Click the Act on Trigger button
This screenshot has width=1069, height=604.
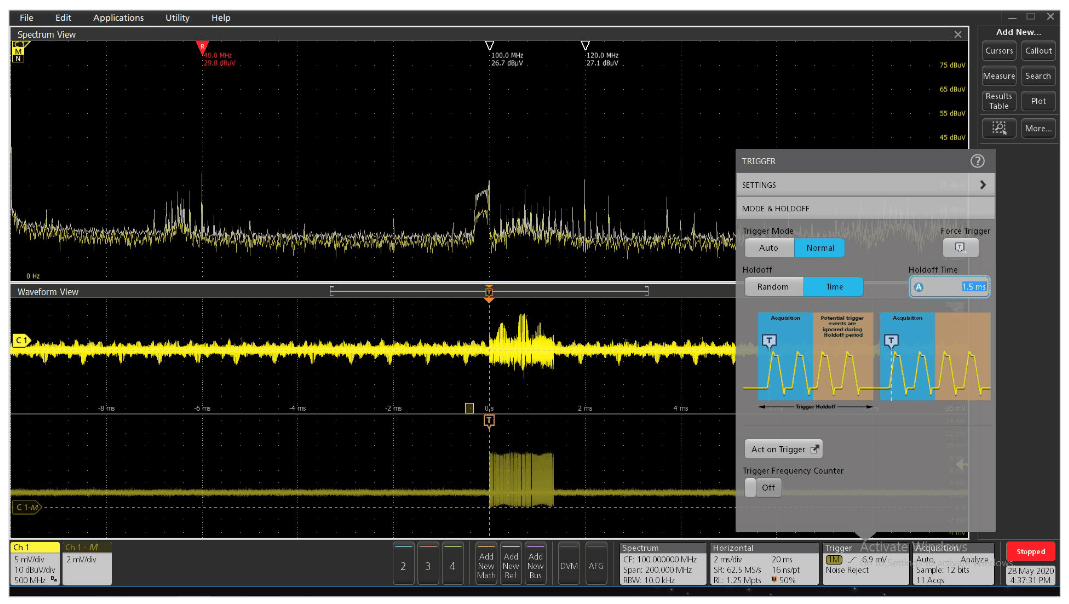(x=783, y=449)
